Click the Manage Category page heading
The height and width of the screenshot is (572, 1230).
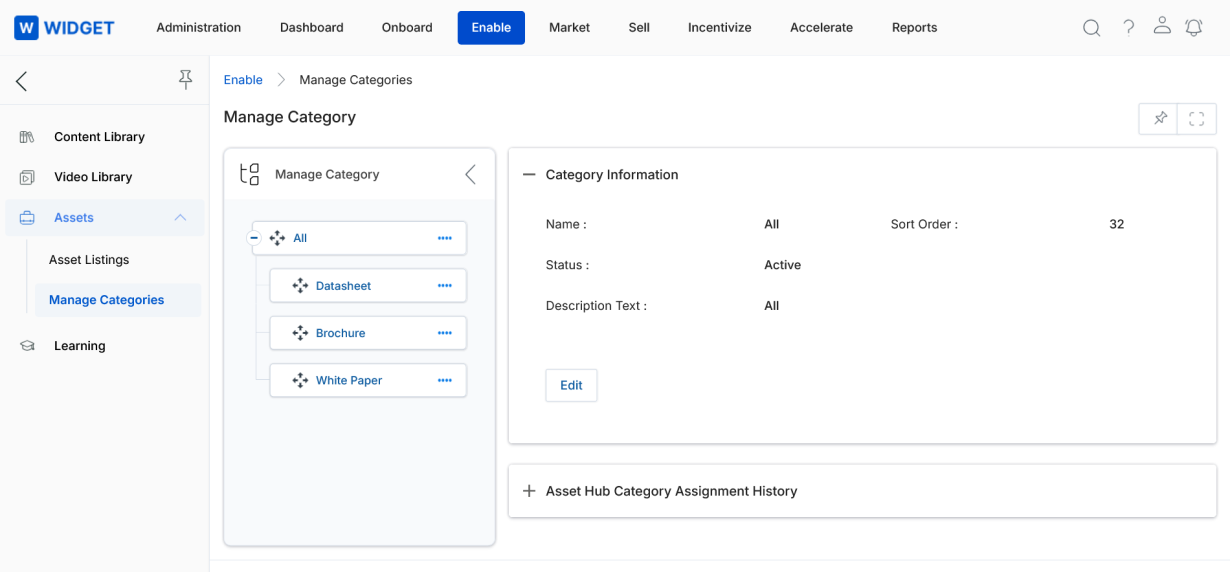coord(290,117)
